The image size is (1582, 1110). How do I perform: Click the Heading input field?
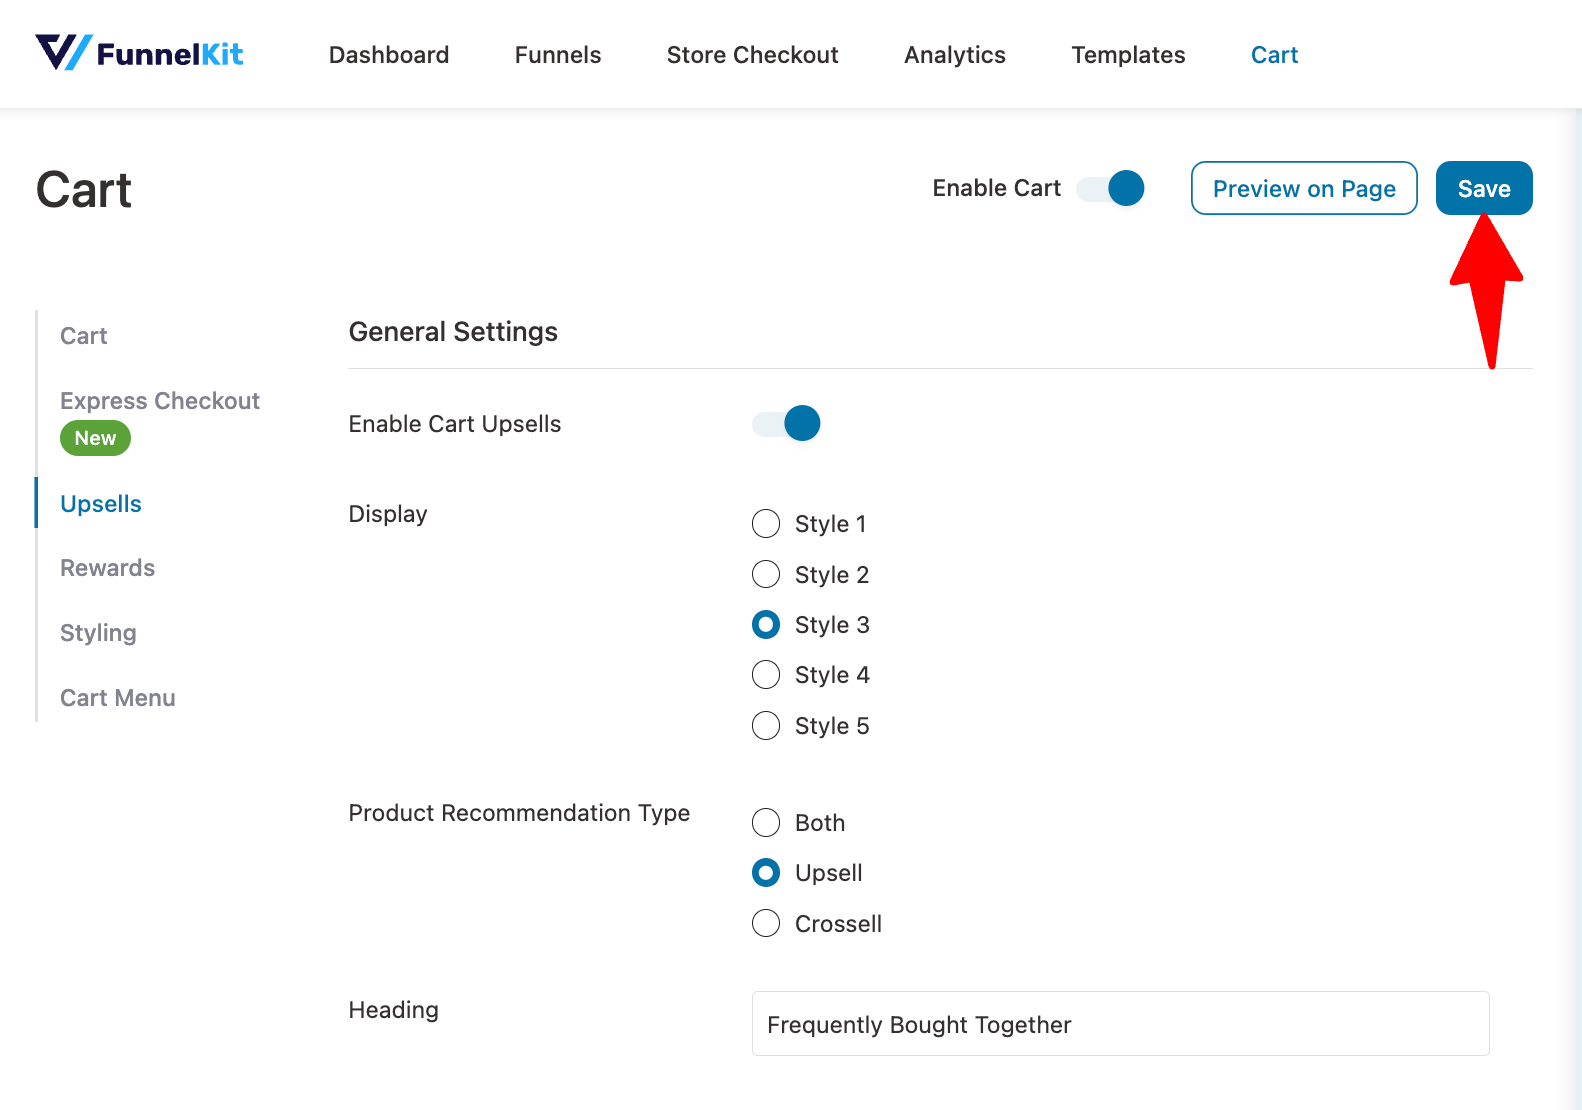pos(1121,1024)
